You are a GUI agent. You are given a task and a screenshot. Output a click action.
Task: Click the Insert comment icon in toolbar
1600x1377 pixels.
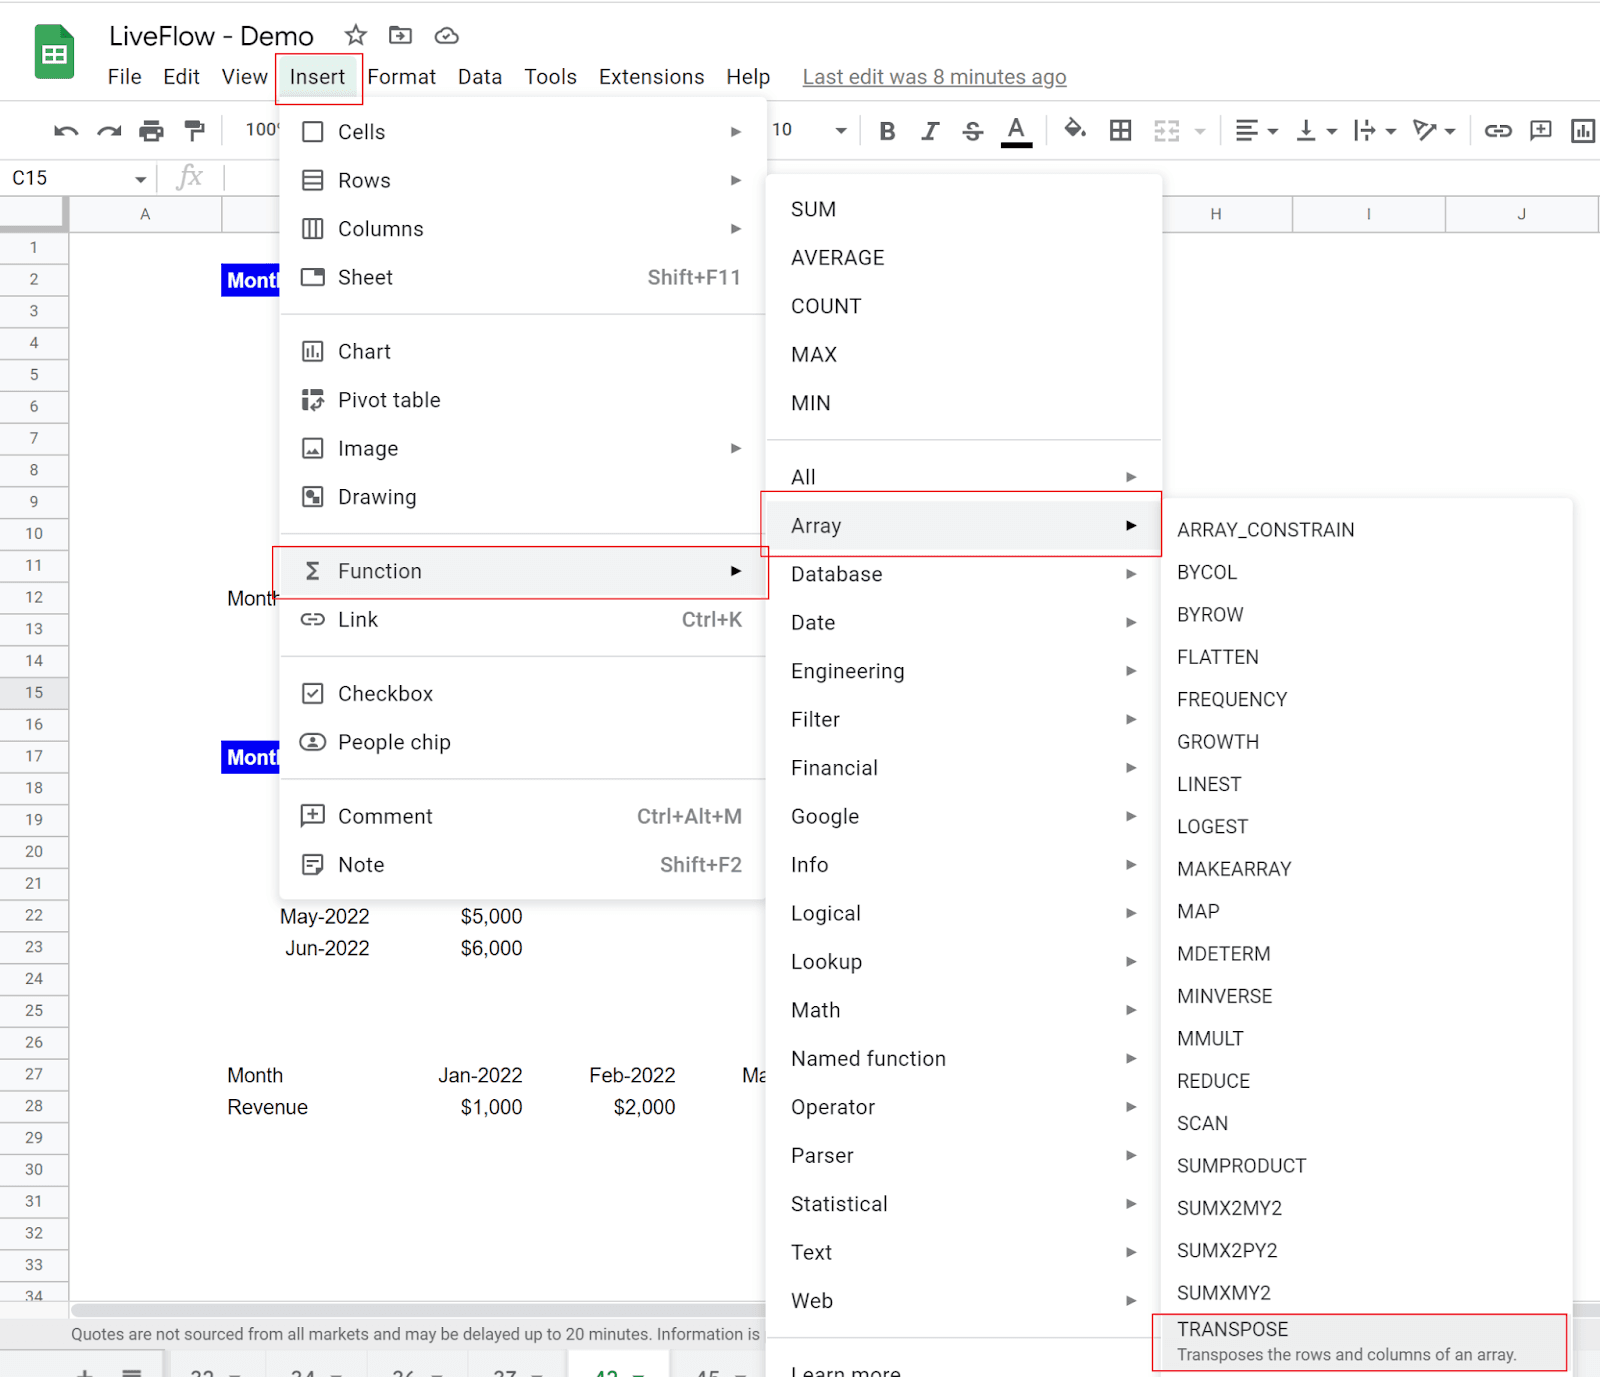point(1541,131)
